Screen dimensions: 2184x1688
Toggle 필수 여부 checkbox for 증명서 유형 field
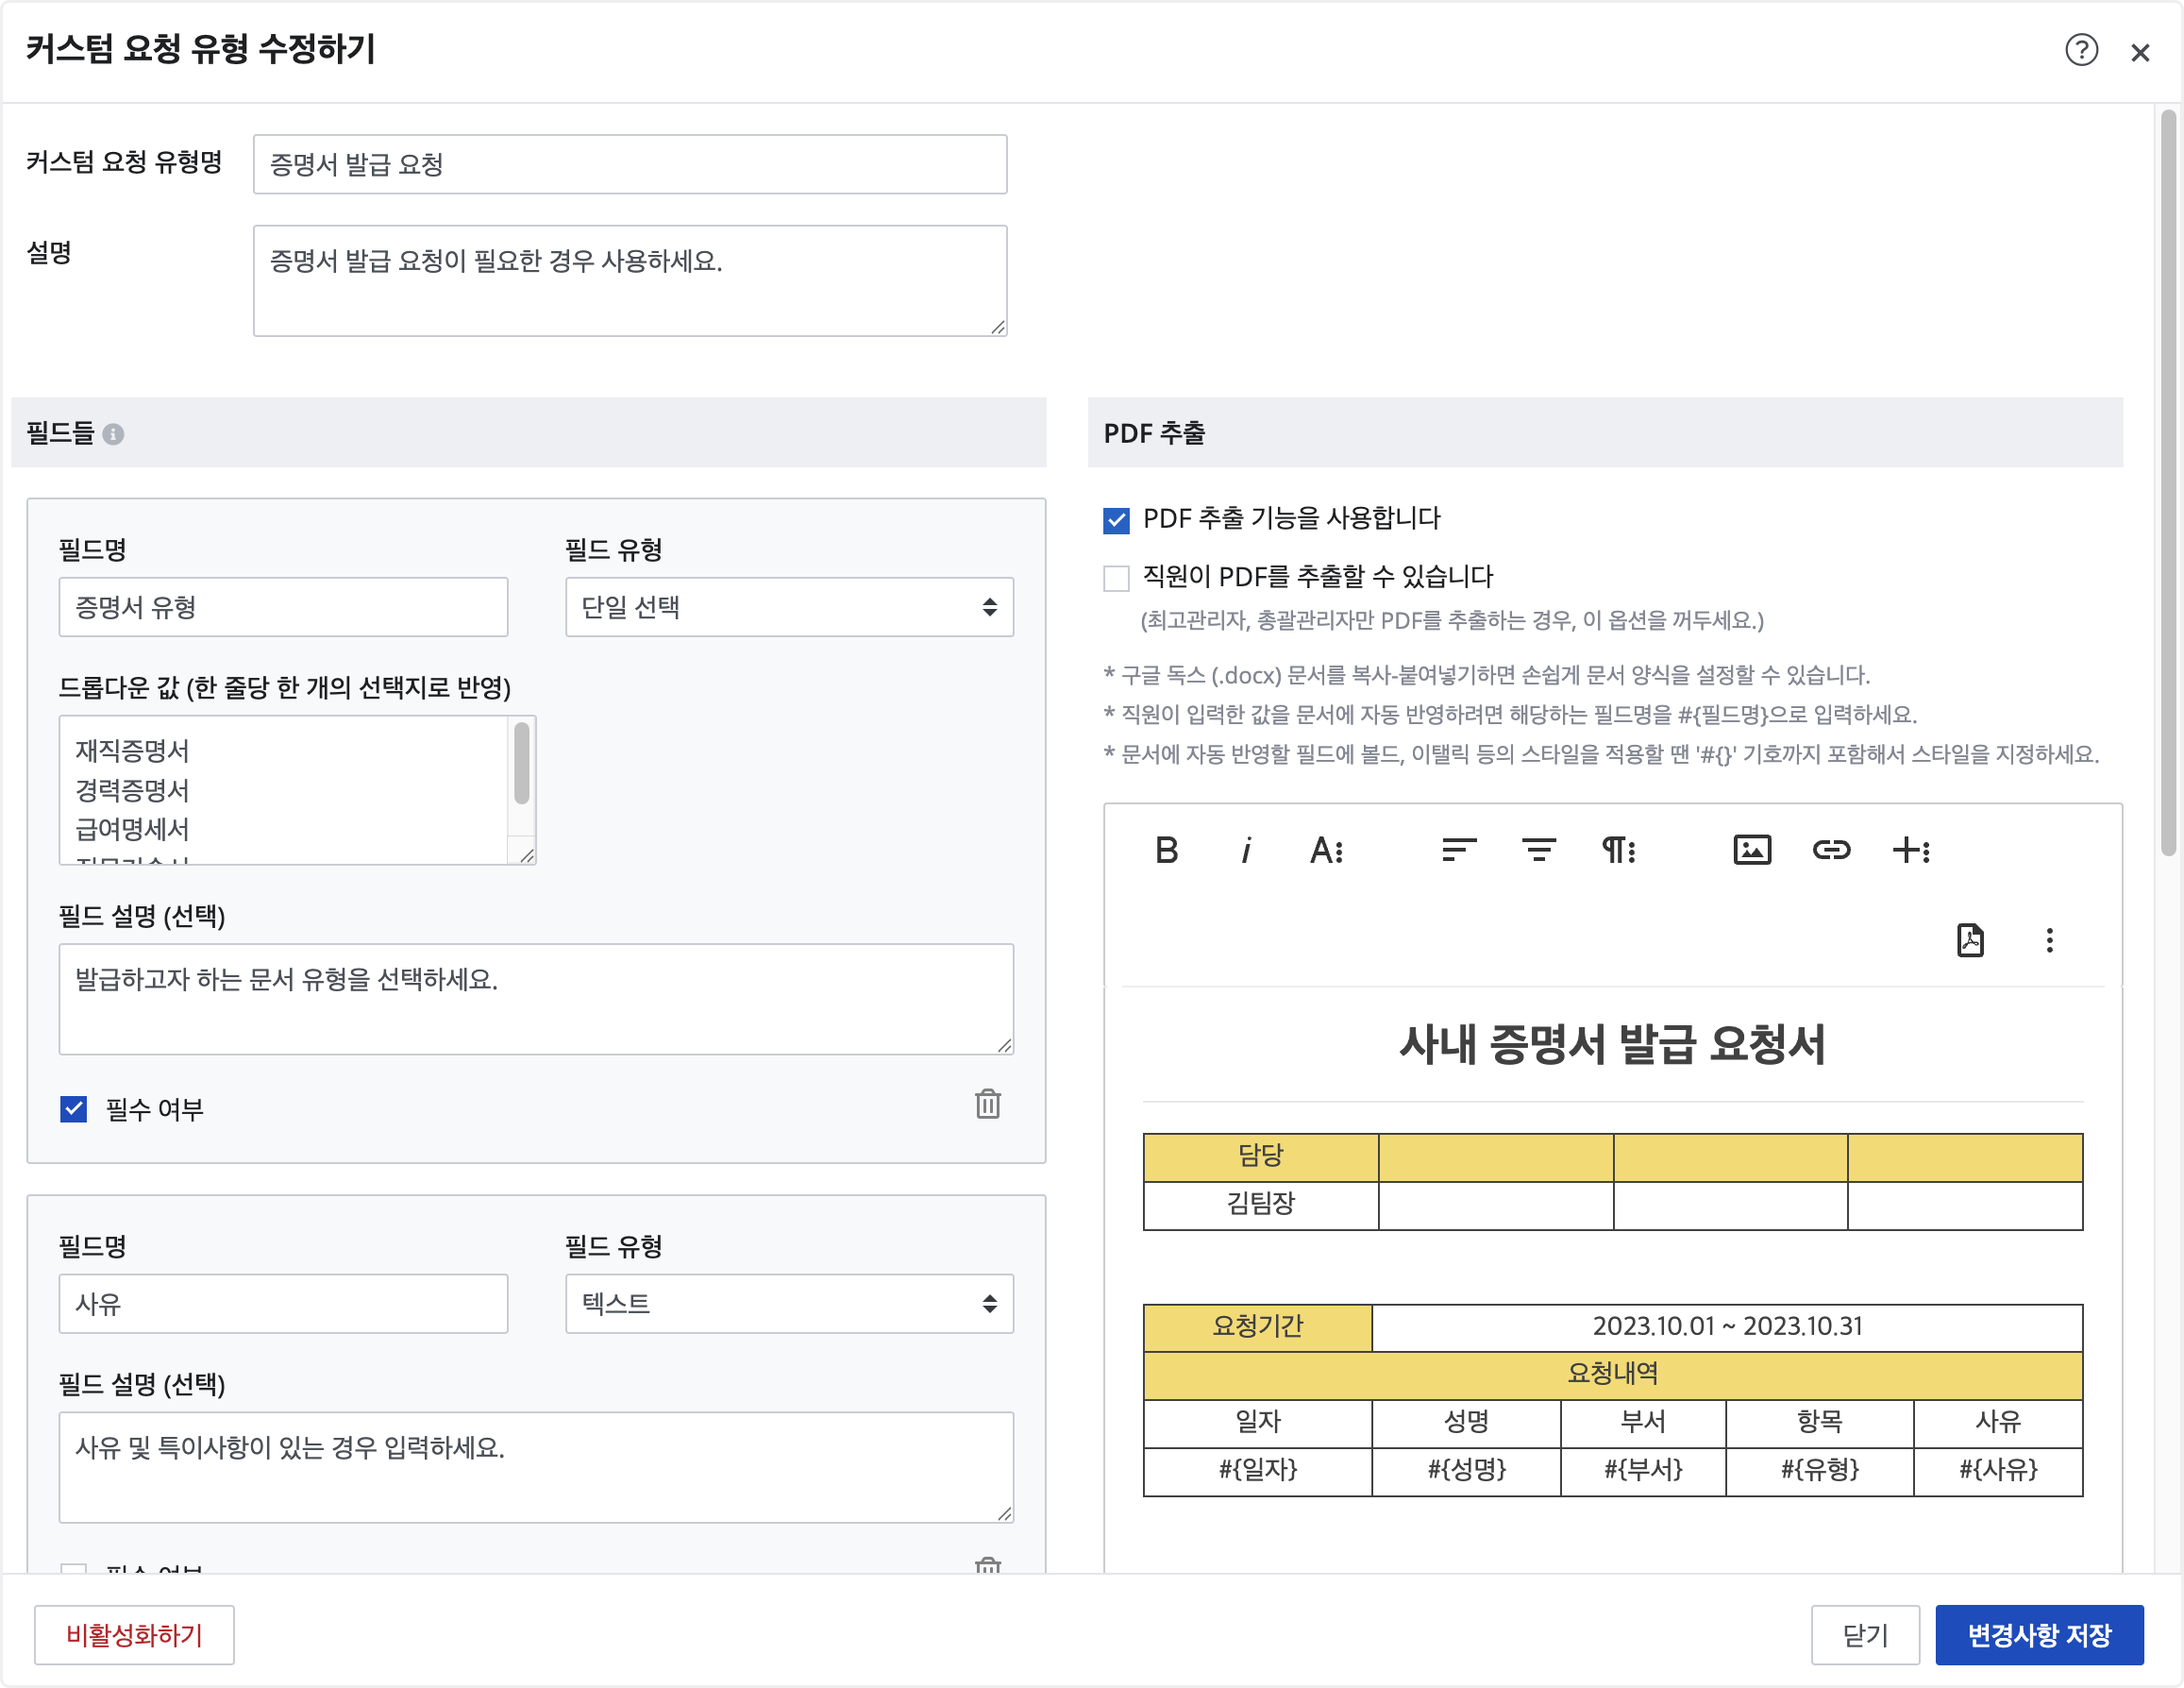74,1109
